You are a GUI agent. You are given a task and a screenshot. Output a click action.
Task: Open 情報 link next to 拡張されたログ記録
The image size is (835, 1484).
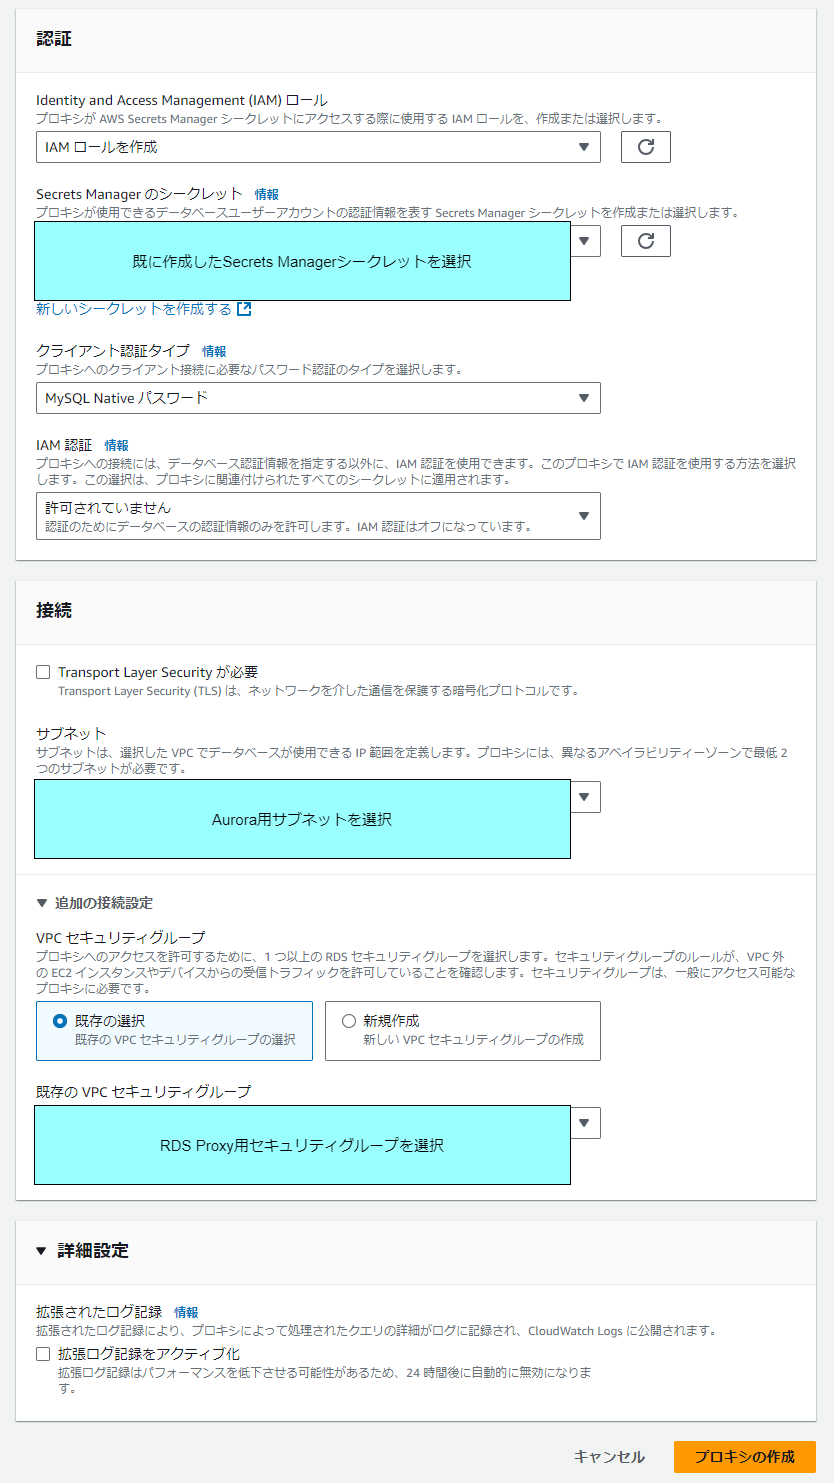(186, 1312)
